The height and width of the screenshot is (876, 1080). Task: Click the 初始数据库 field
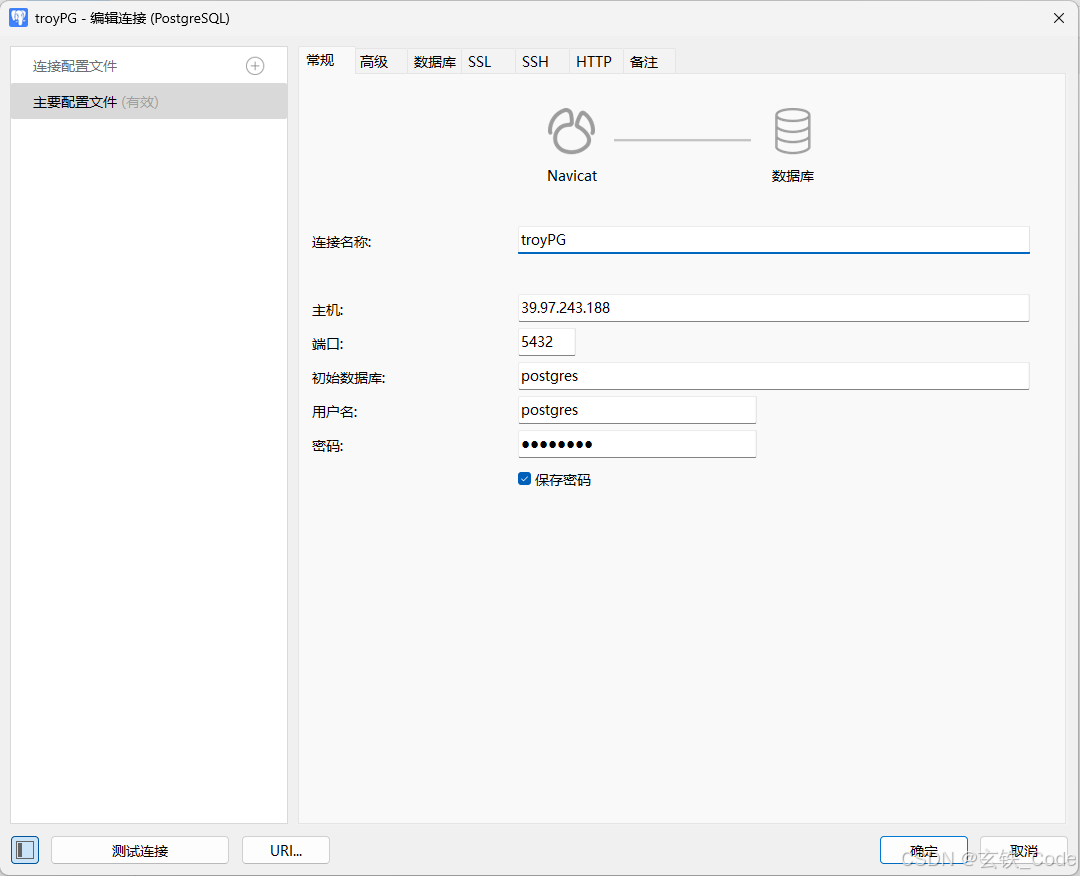(x=773, y=376)
